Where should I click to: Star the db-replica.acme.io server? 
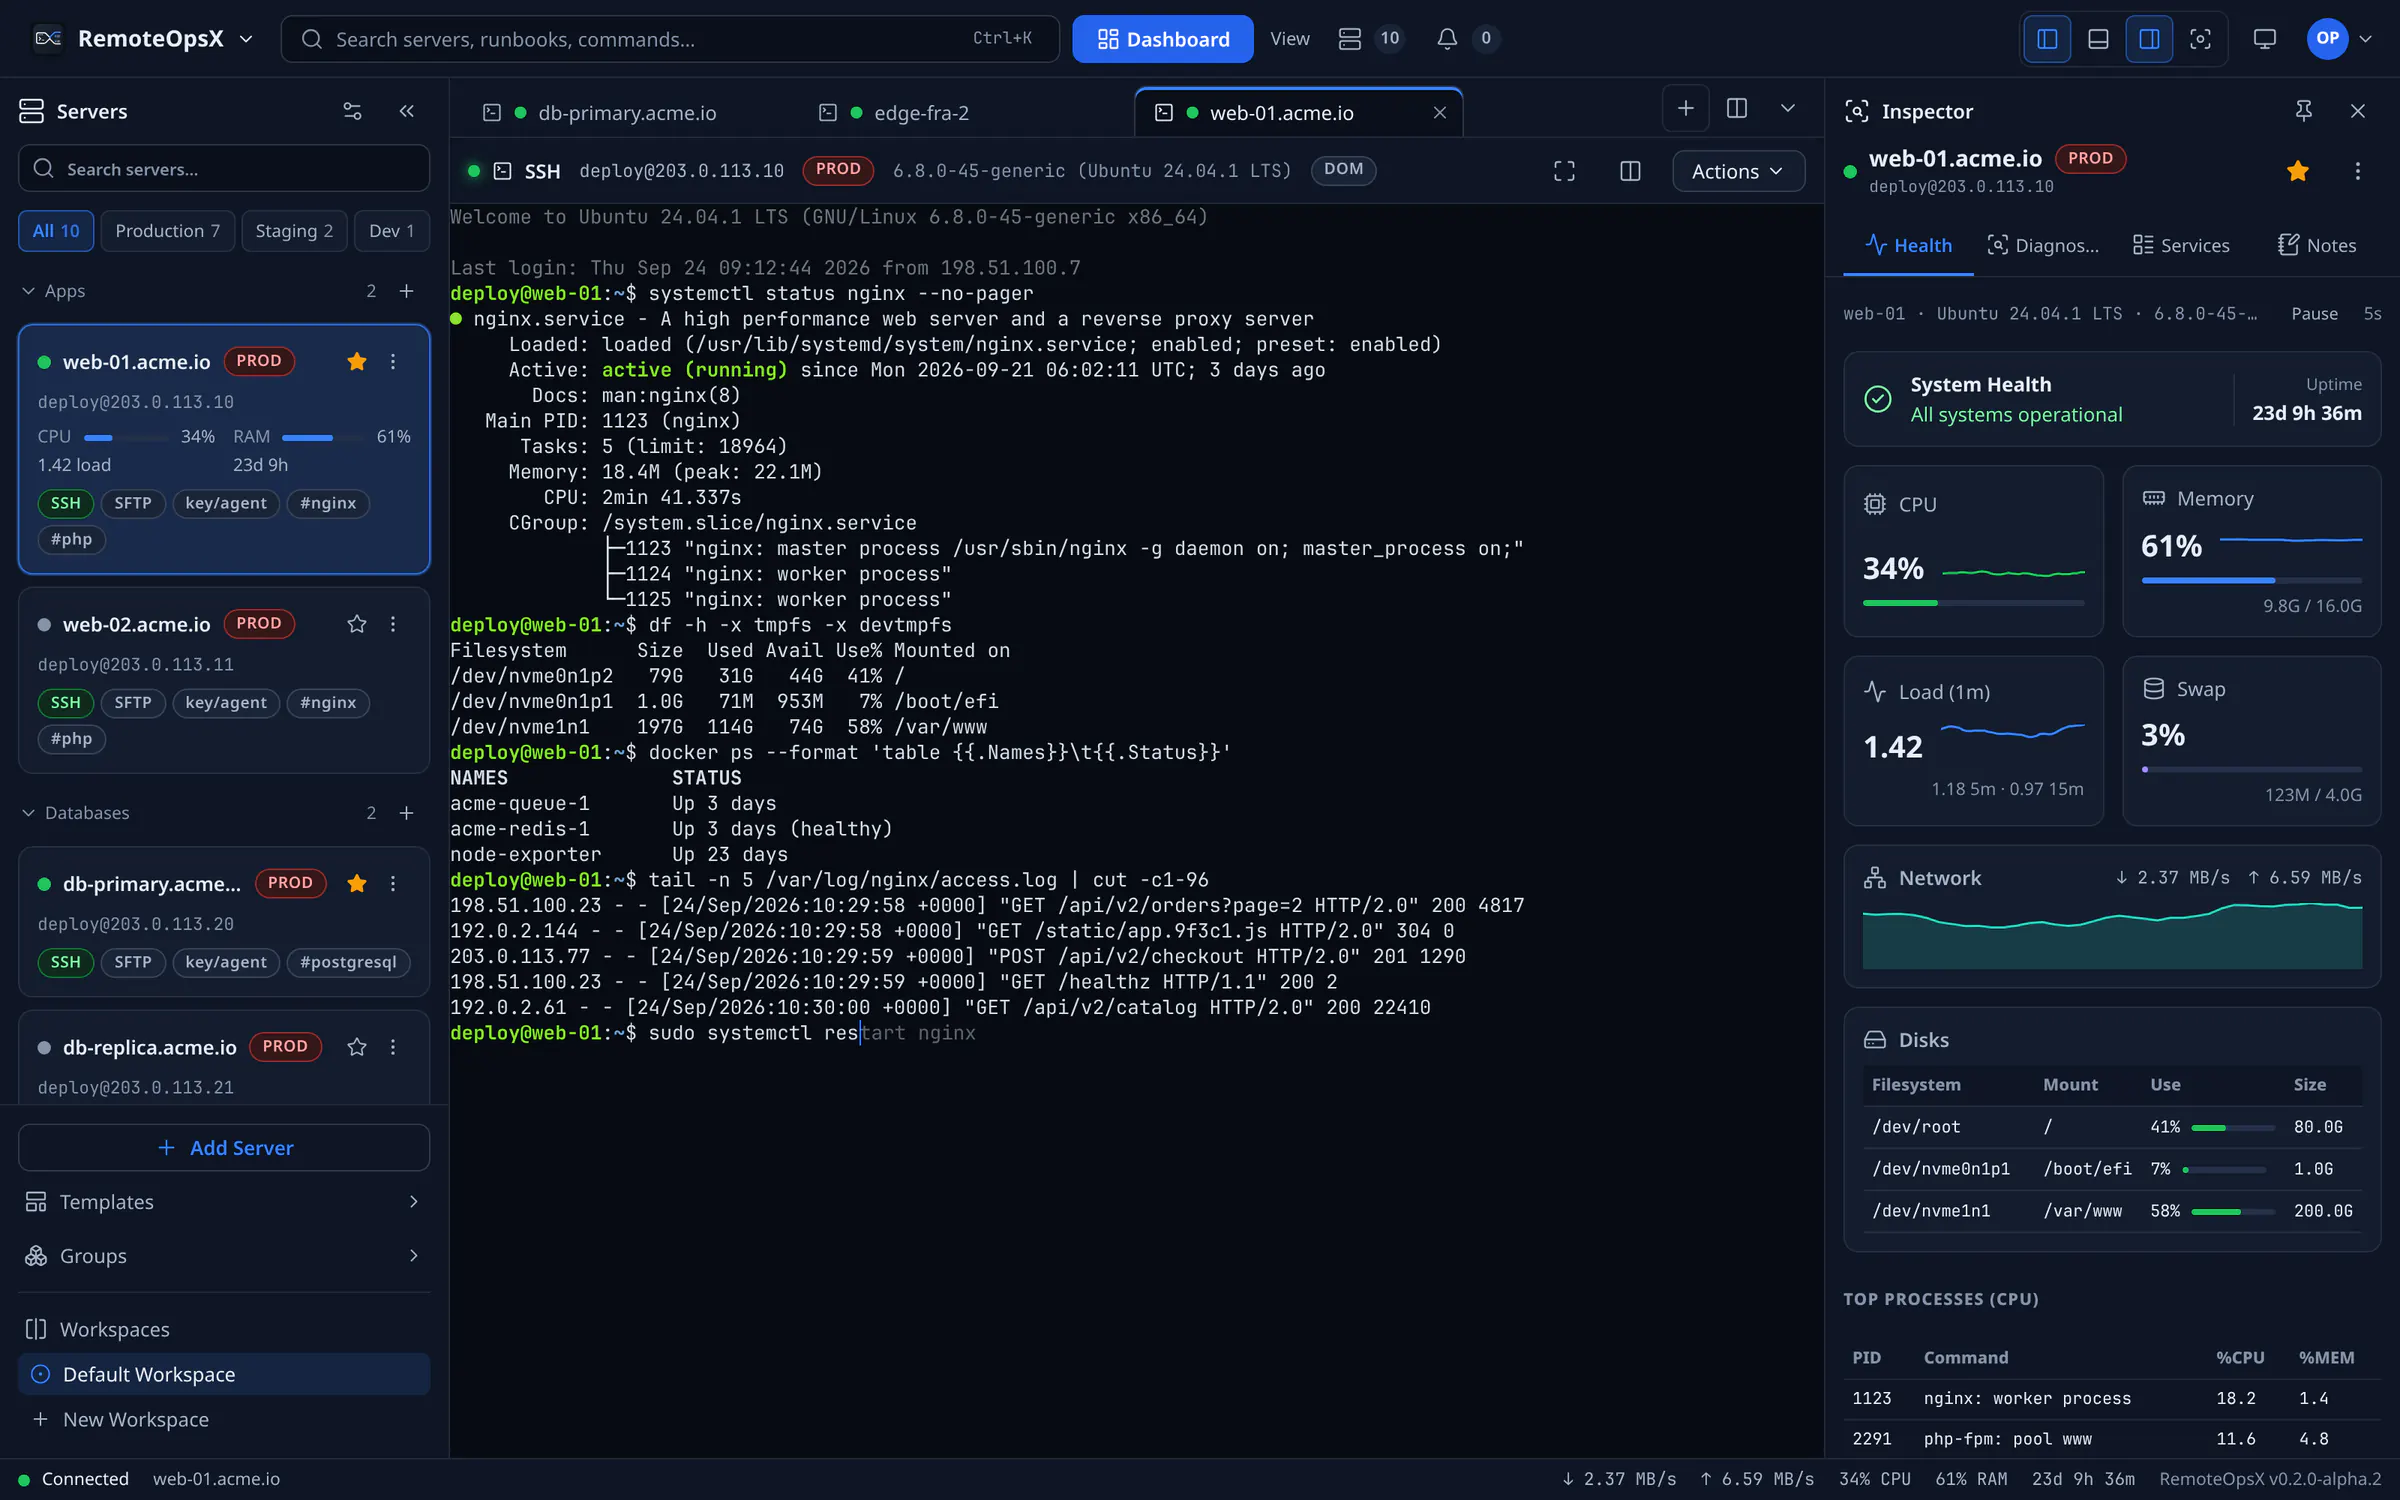tap(356, 1047)
